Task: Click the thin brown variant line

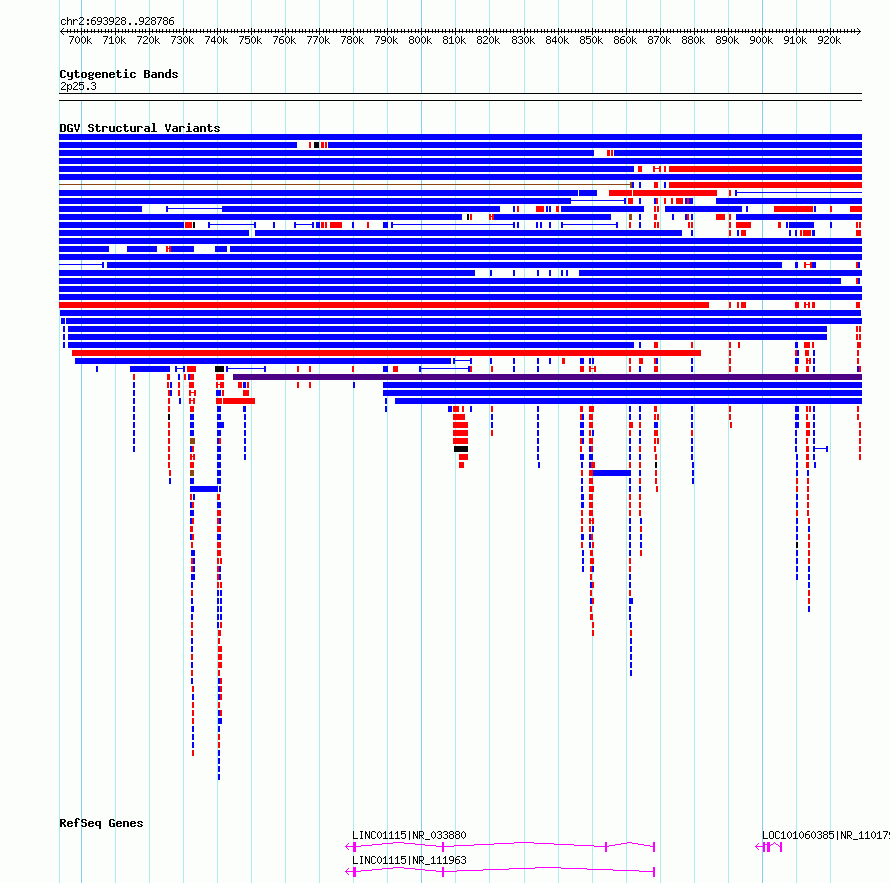Action: pyautogui.click(x=345, y=184)
